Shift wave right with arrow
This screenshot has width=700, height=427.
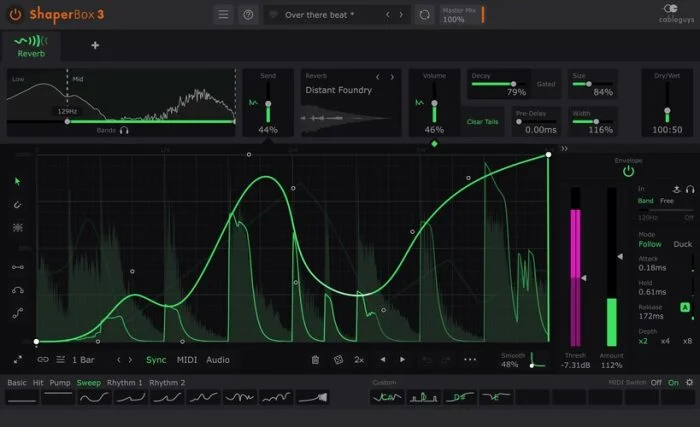[x=402, y=360]
